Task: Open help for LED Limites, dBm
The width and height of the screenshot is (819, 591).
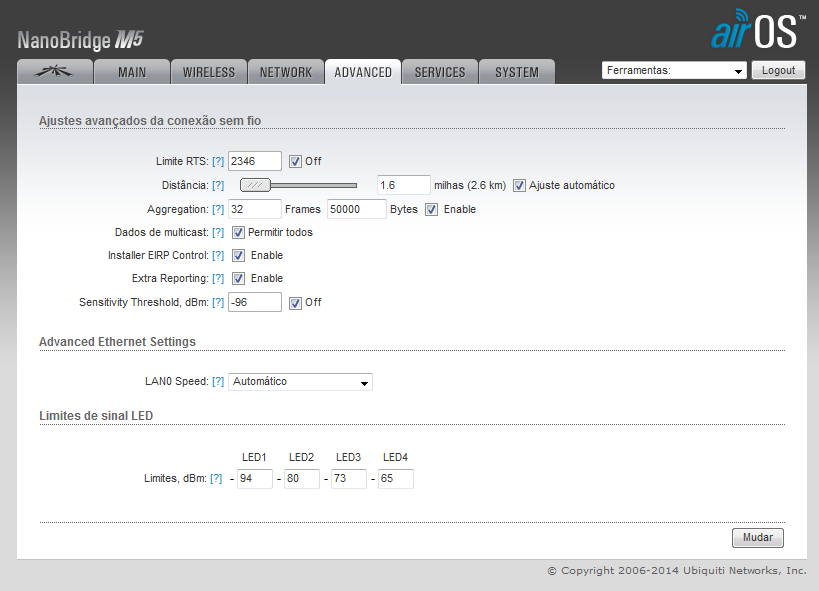Action: pyautogui.click(x=216, y=479)
